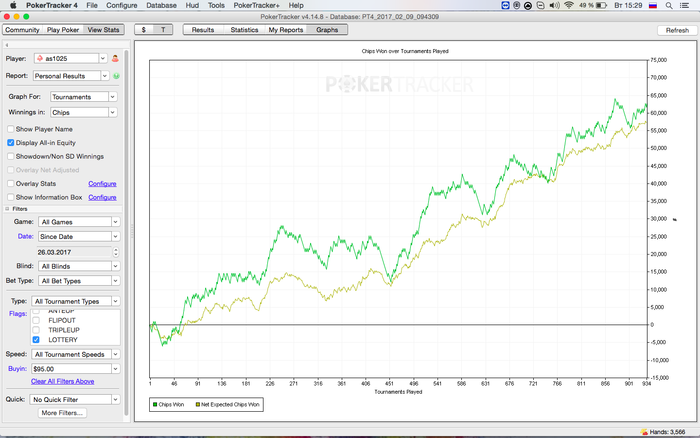Image resolution: width=700 pixels, height=438 pixels.
Task: Click Clear All Filters Above link
Action: 62,381
